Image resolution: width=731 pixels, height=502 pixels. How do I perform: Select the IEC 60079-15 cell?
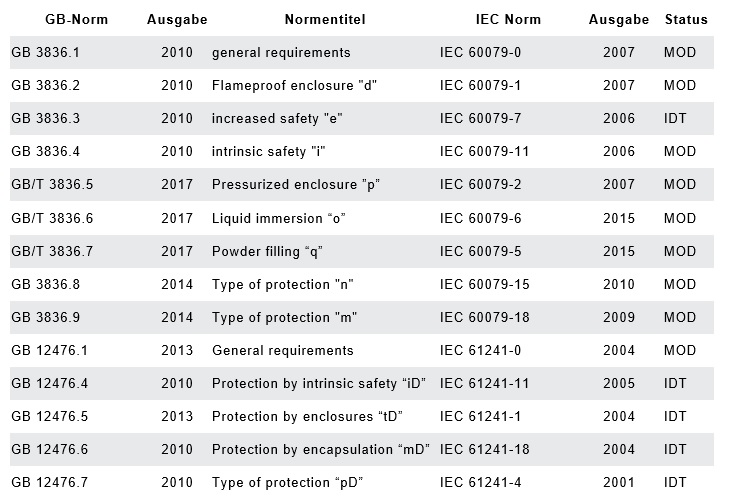point(484,284)
